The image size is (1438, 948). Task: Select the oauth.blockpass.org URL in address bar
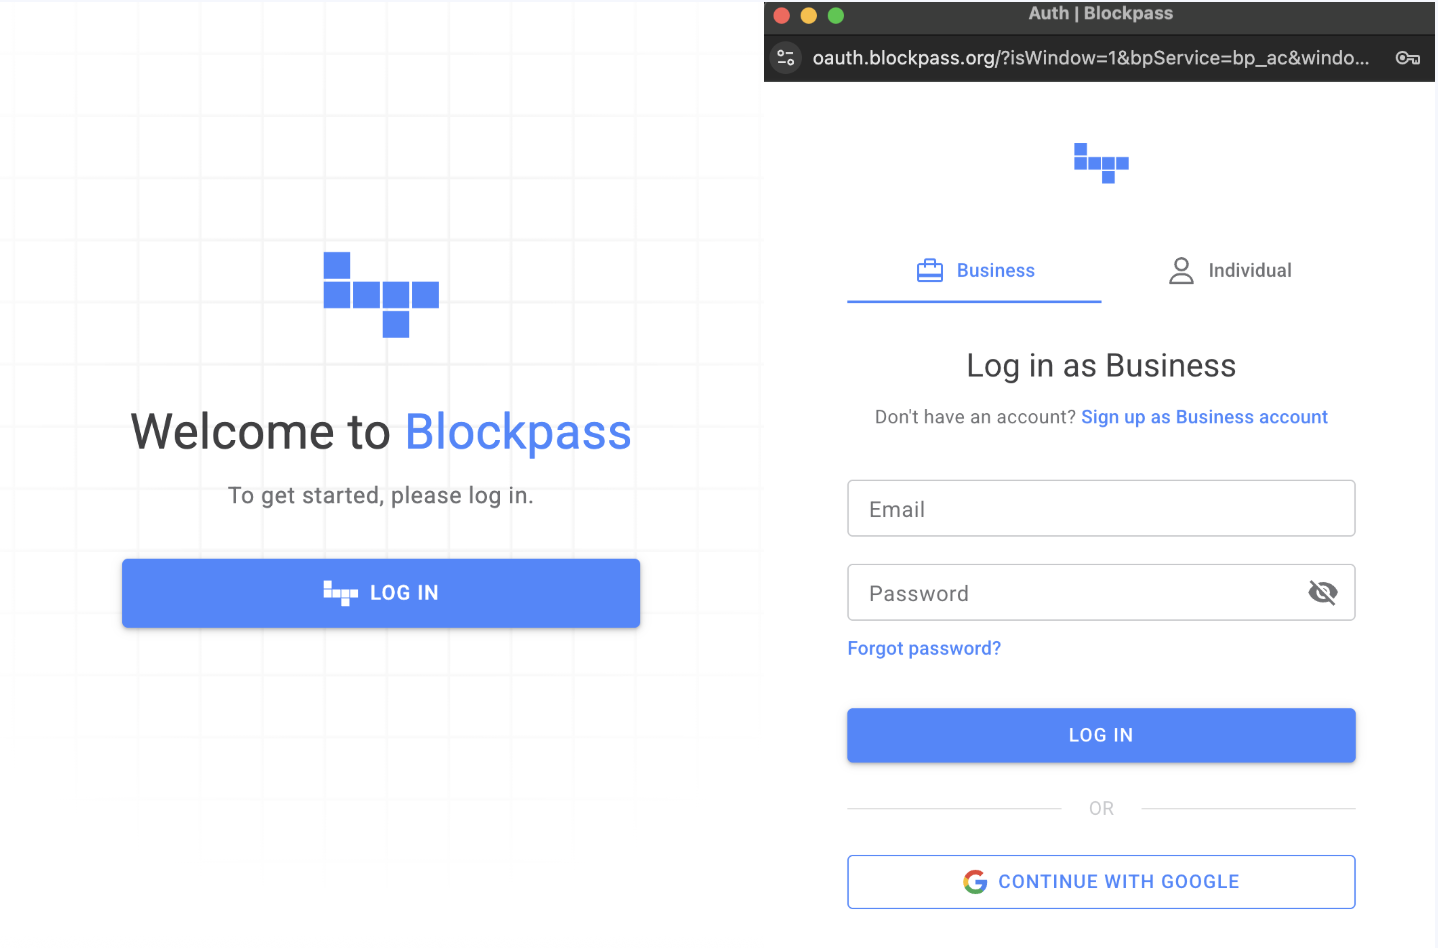1090,58
